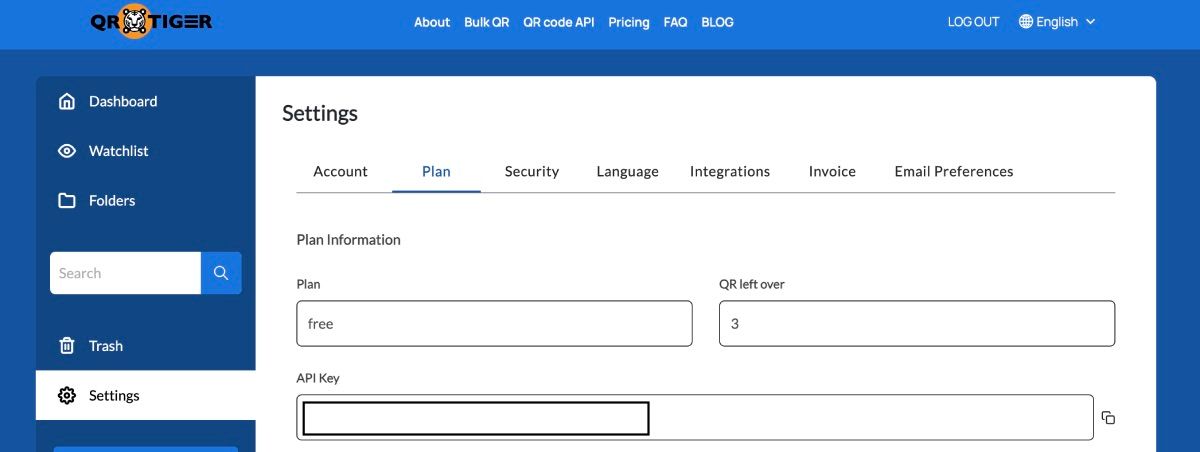Focus the sidebar Search input field
This screenshot has height=452, width=1200.
[x=125, y=273]
